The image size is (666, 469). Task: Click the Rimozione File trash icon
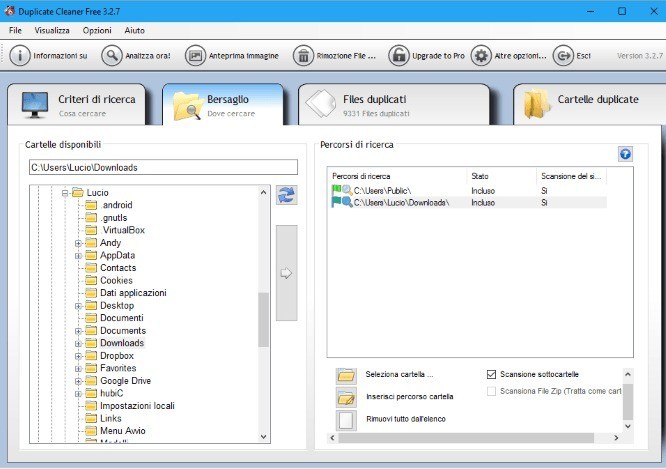[303, 55]
